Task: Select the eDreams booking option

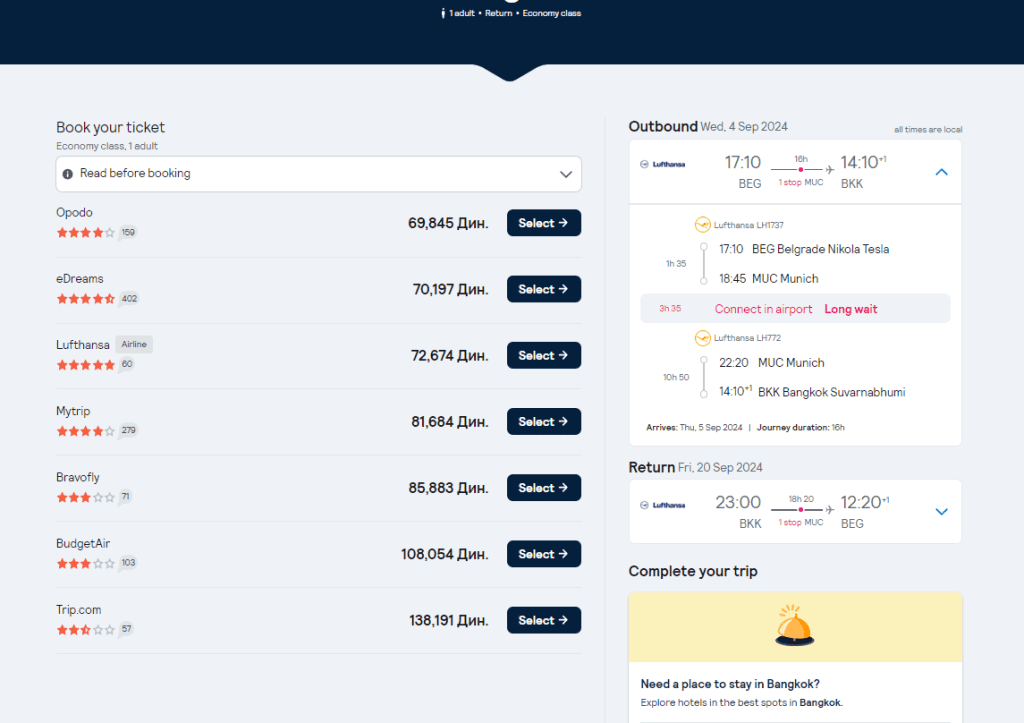Action: (x=543, y=289)
